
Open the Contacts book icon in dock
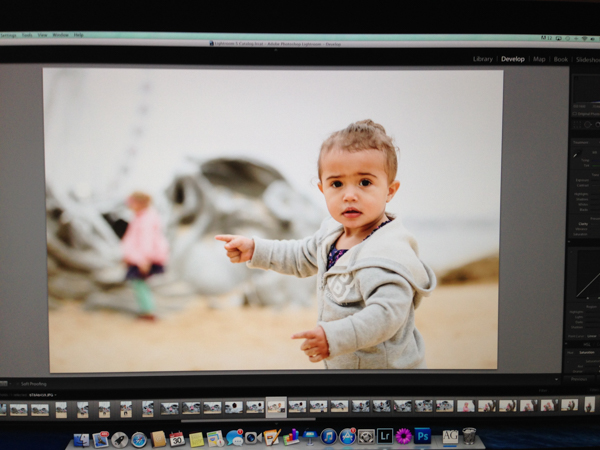[x=158, y=439]
